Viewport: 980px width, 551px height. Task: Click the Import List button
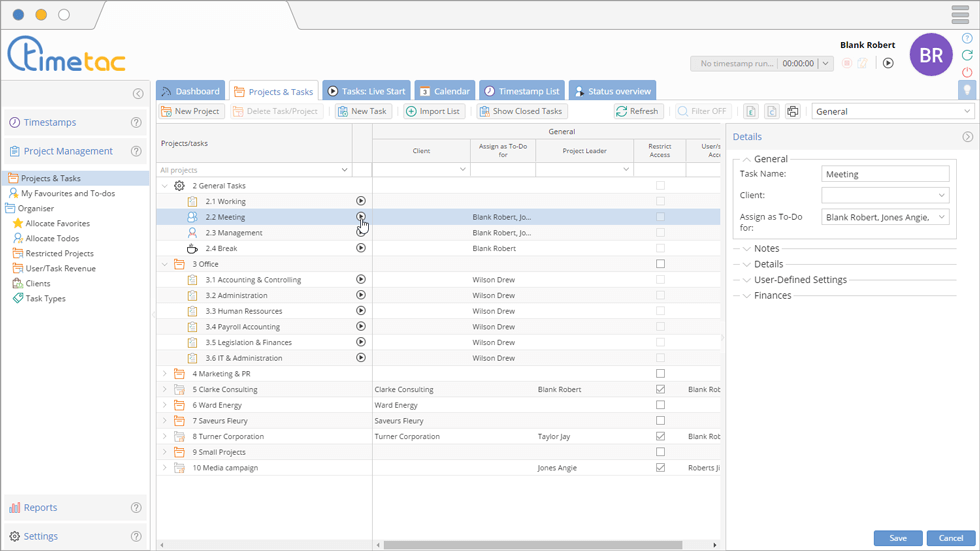[x=433, y=111]
